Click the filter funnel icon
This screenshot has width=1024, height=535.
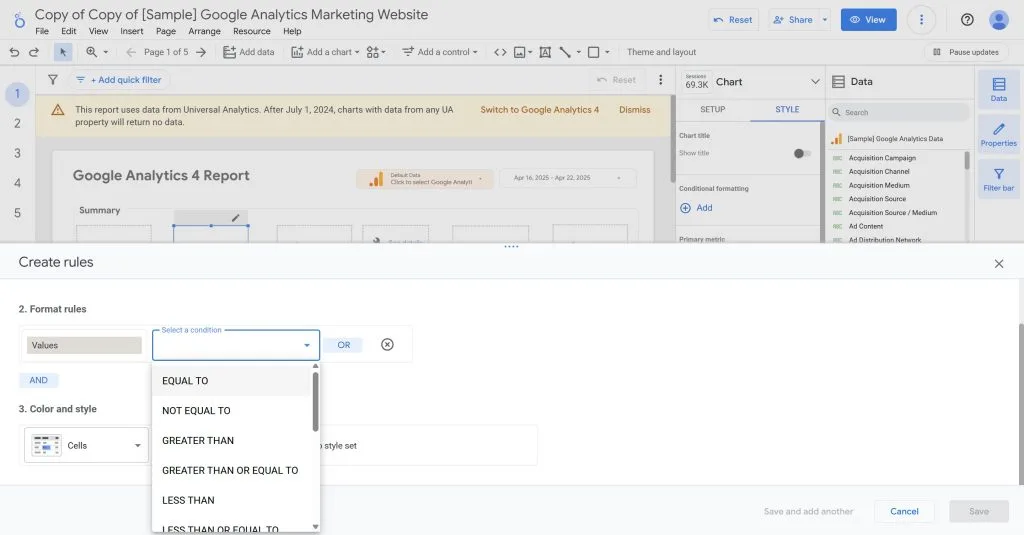pos(53,80)
